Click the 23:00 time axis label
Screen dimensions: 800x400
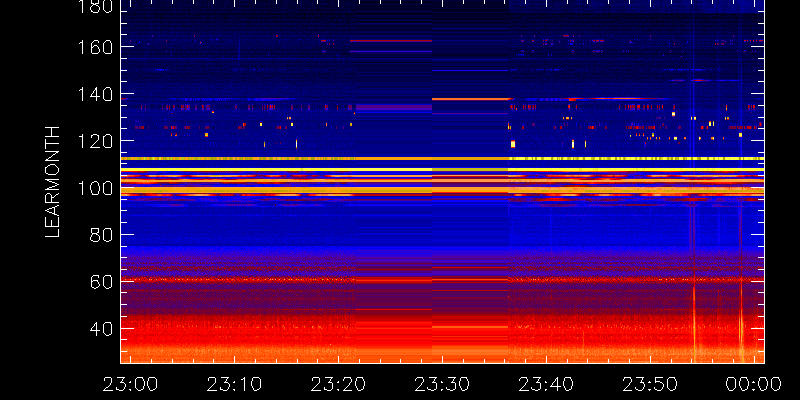click(131, 384)
